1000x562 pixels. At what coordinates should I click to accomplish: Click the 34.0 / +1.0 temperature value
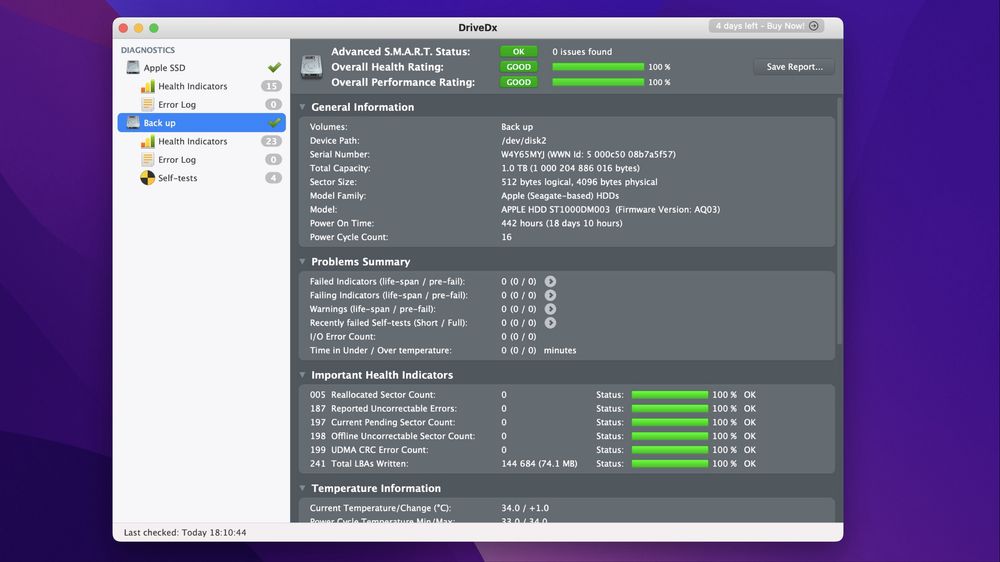click(x=525, y=508)
